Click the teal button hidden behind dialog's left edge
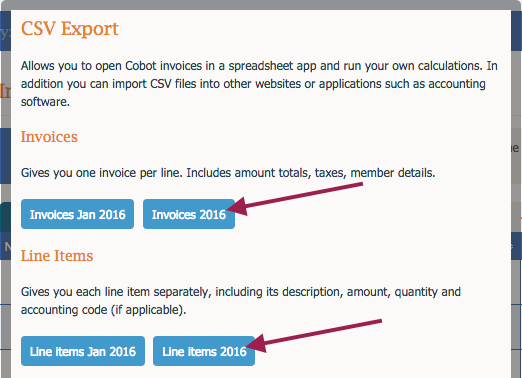Image resolution: width=522 pixels, height=378 pixels. [5, 217]
